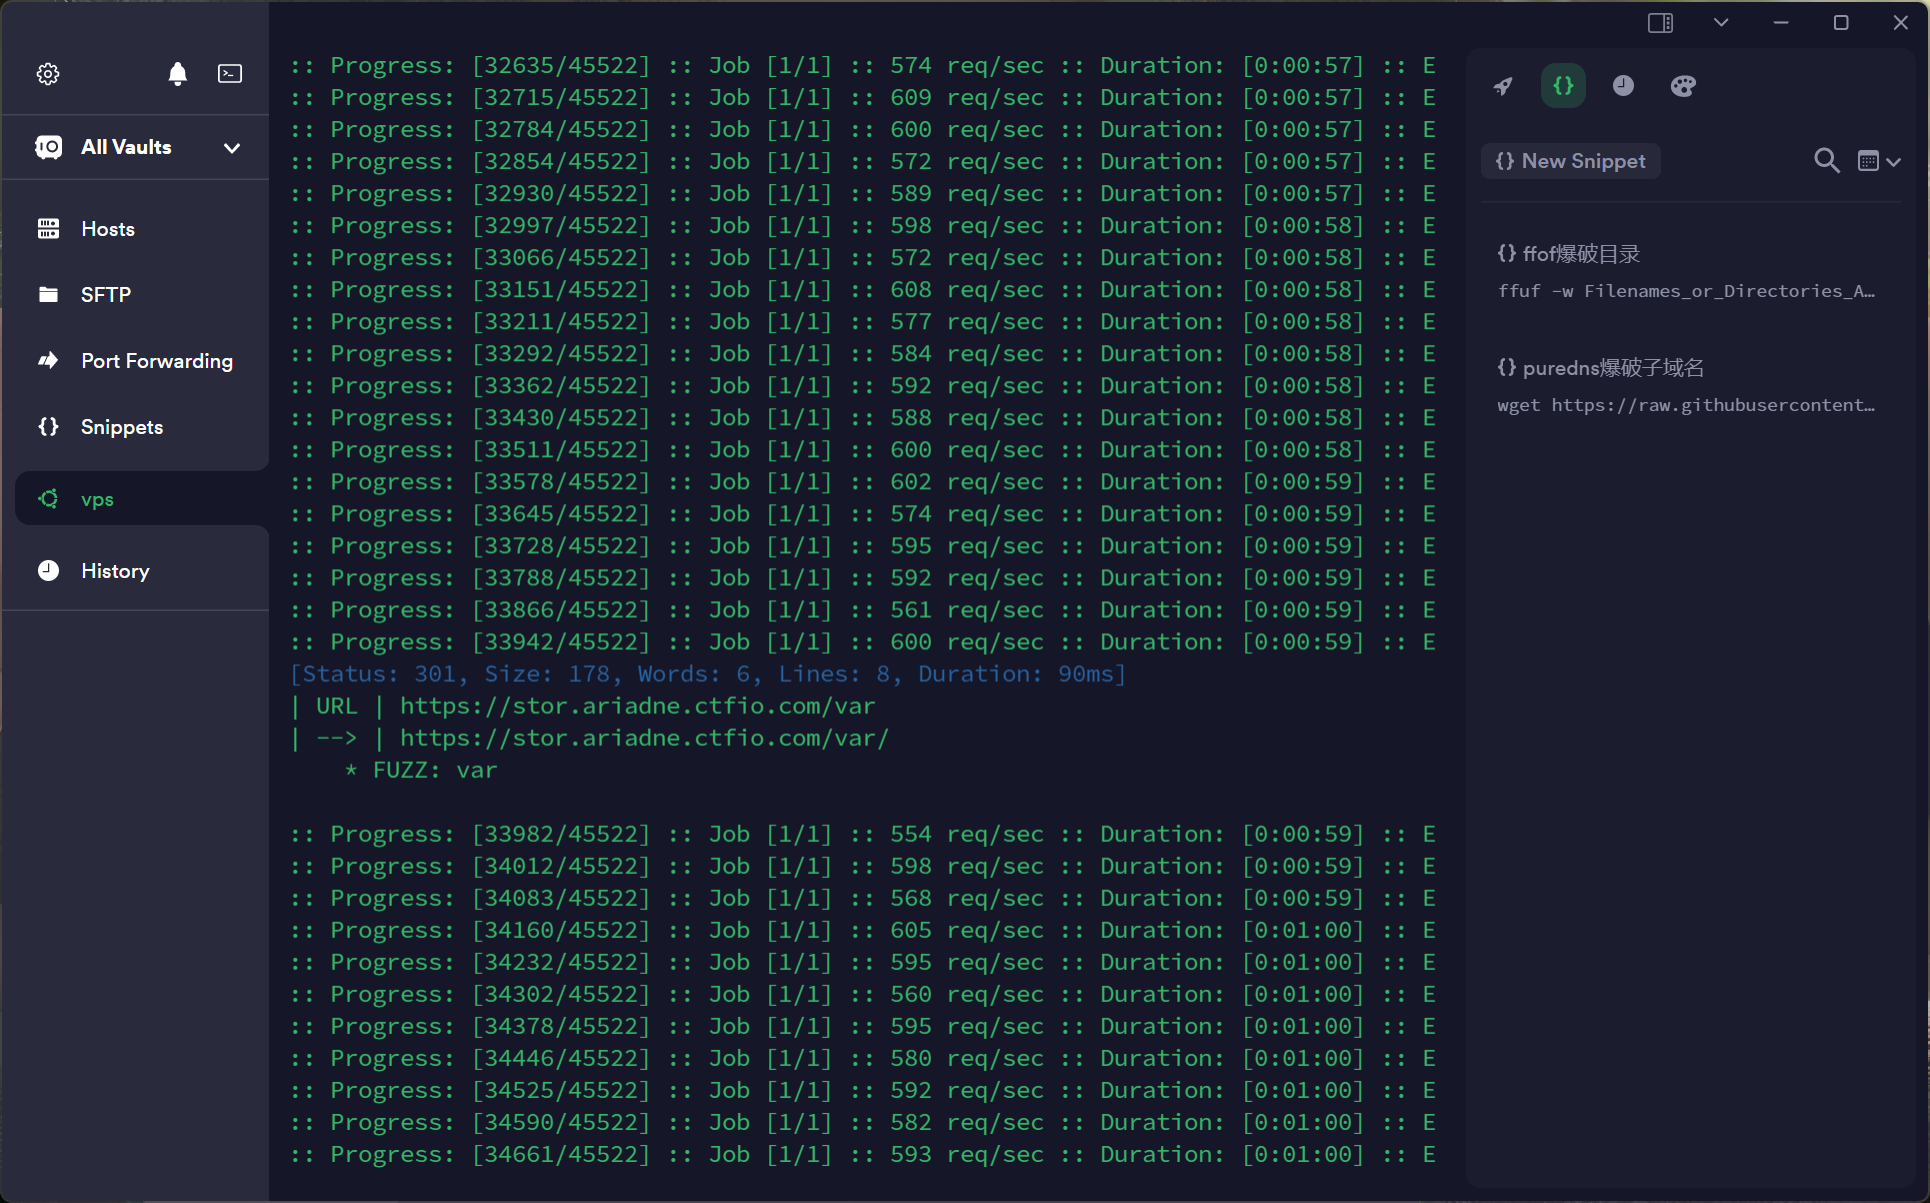The width and height of the screenshot is (1930, 1203).
Task: Open Port Forwarding section
Action: (x=156, y=361)
